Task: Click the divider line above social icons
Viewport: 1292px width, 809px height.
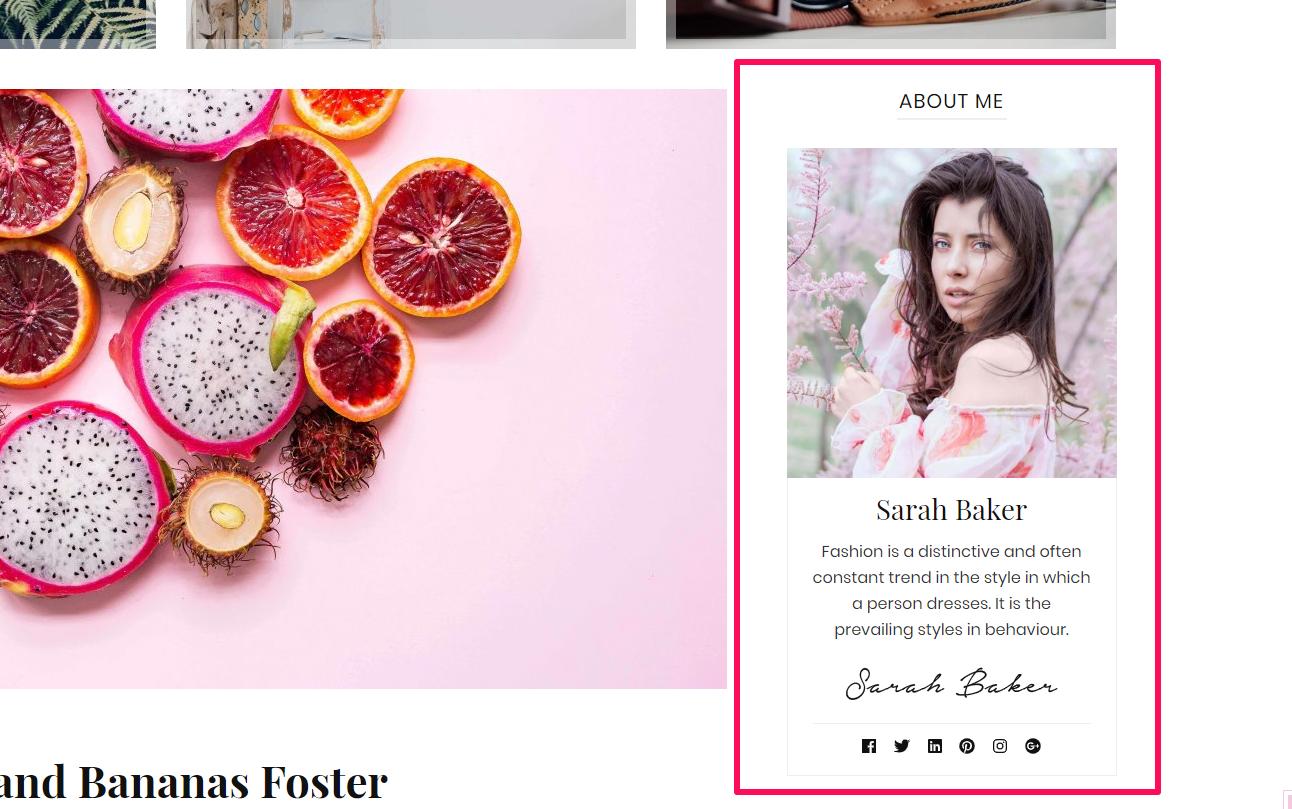Action: tap(952, 723)
